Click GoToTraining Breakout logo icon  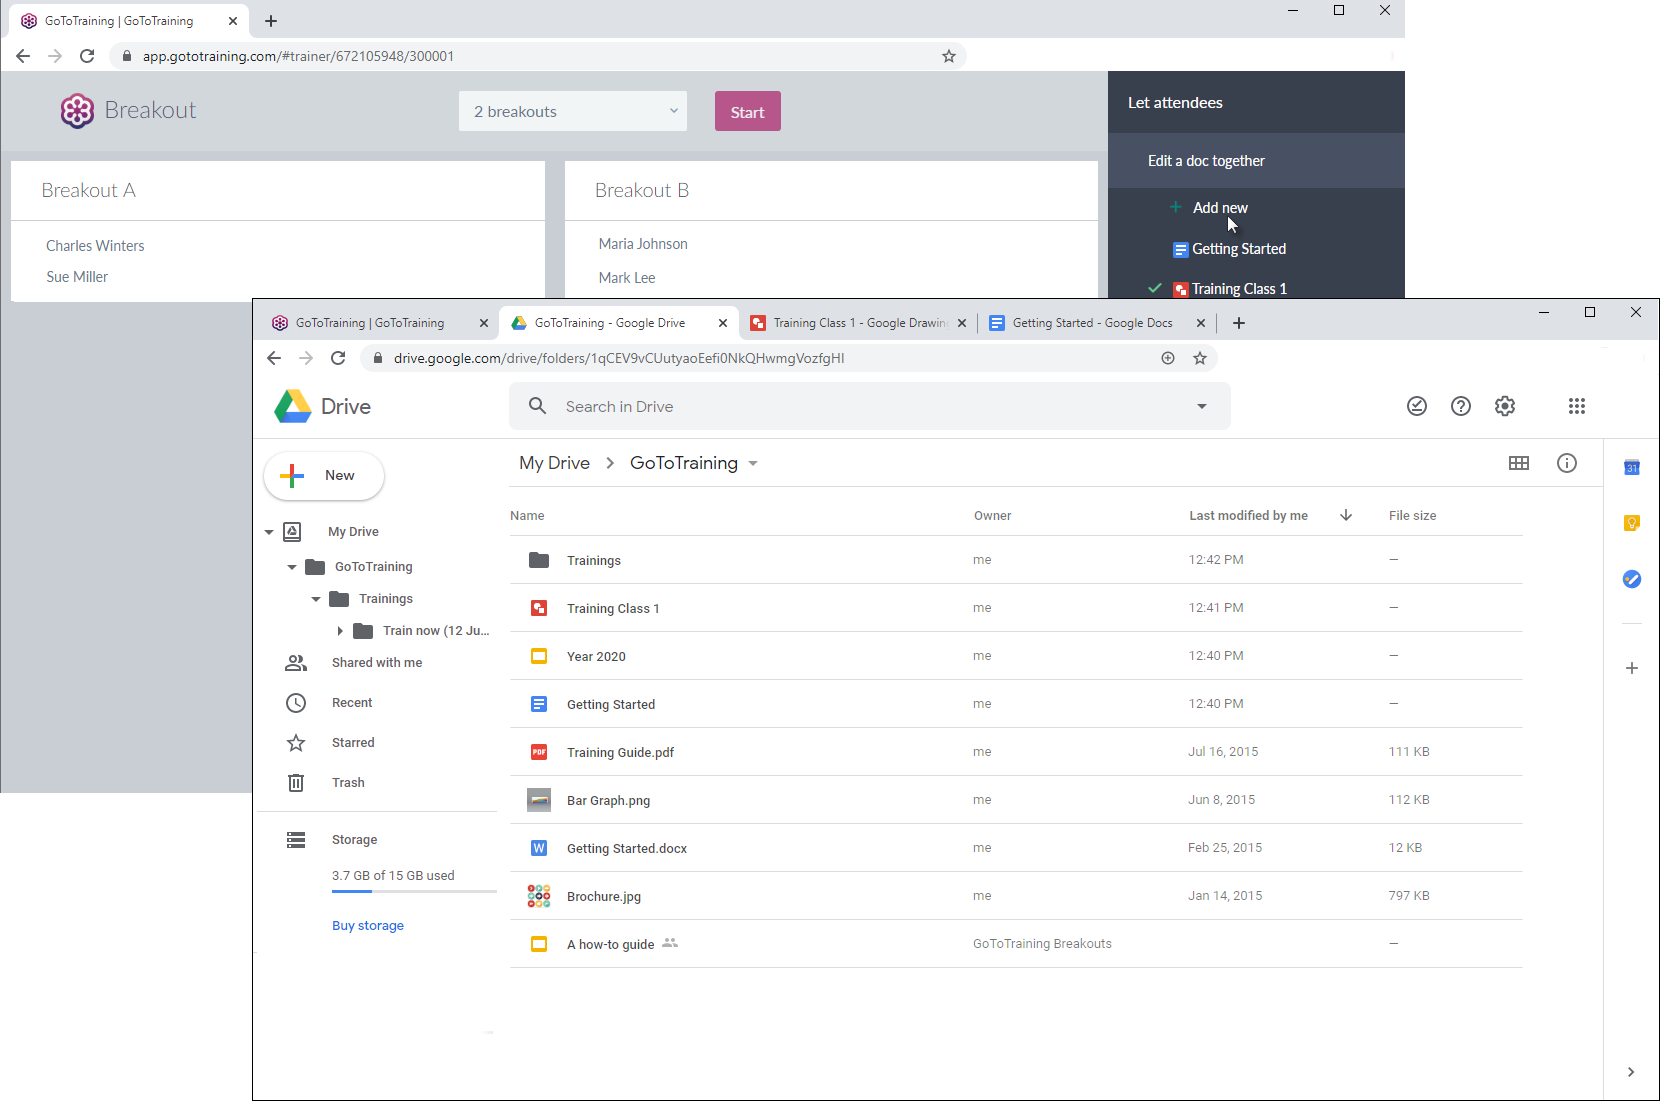[x=77, y=111]
